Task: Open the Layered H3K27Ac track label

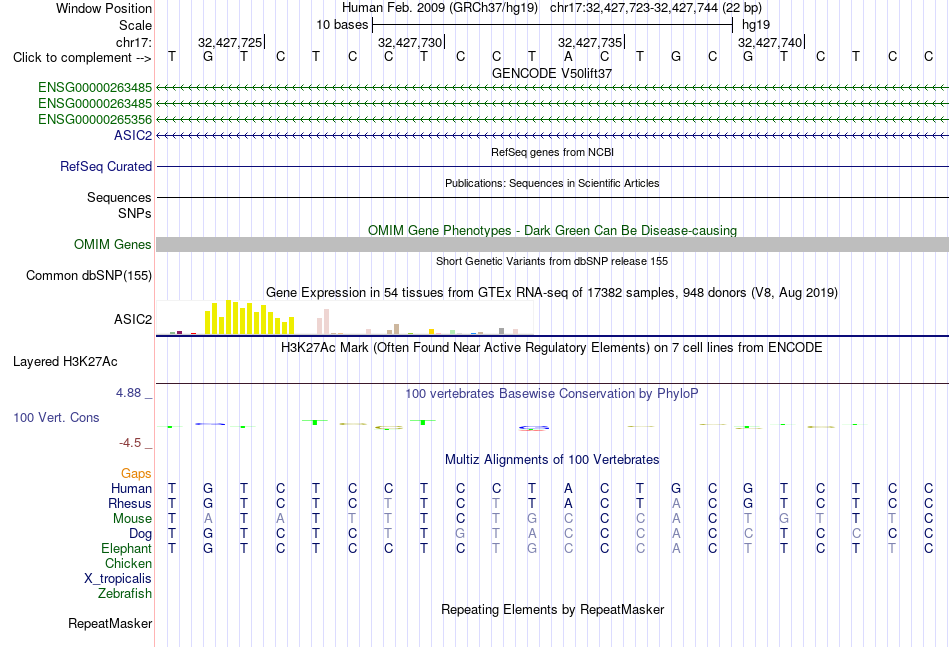Action: click(65, 362)
